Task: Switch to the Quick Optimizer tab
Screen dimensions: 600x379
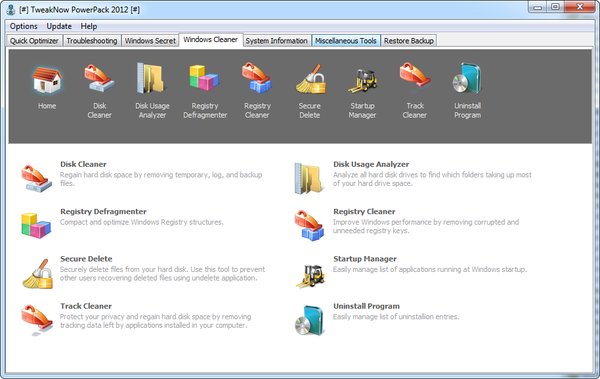Action: (34, 41)
